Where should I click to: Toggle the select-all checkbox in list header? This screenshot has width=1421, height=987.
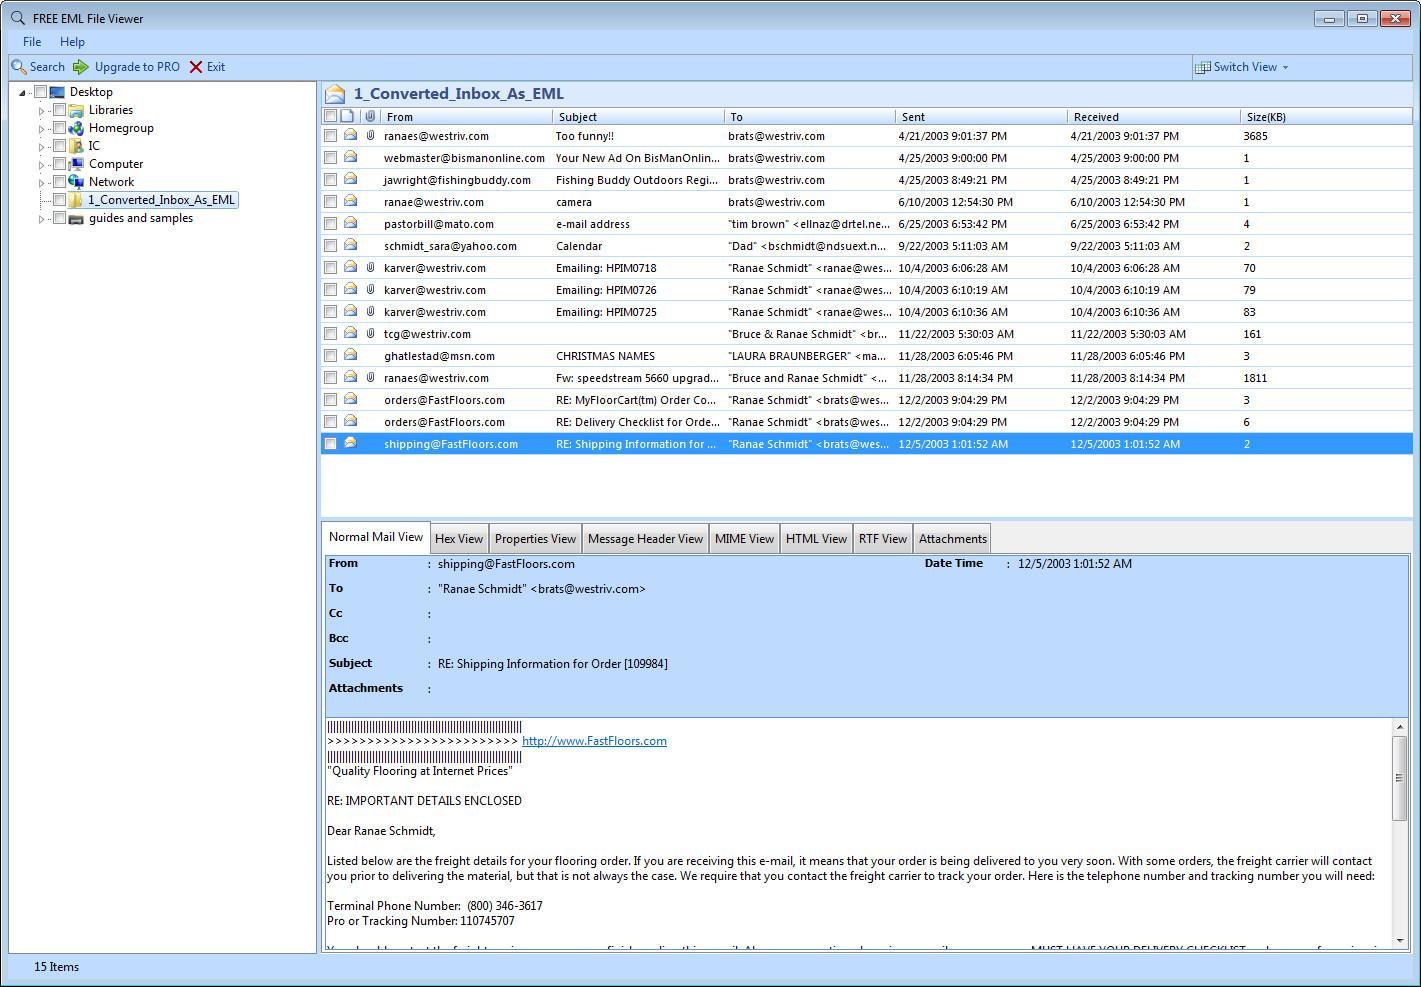(331, 116)
